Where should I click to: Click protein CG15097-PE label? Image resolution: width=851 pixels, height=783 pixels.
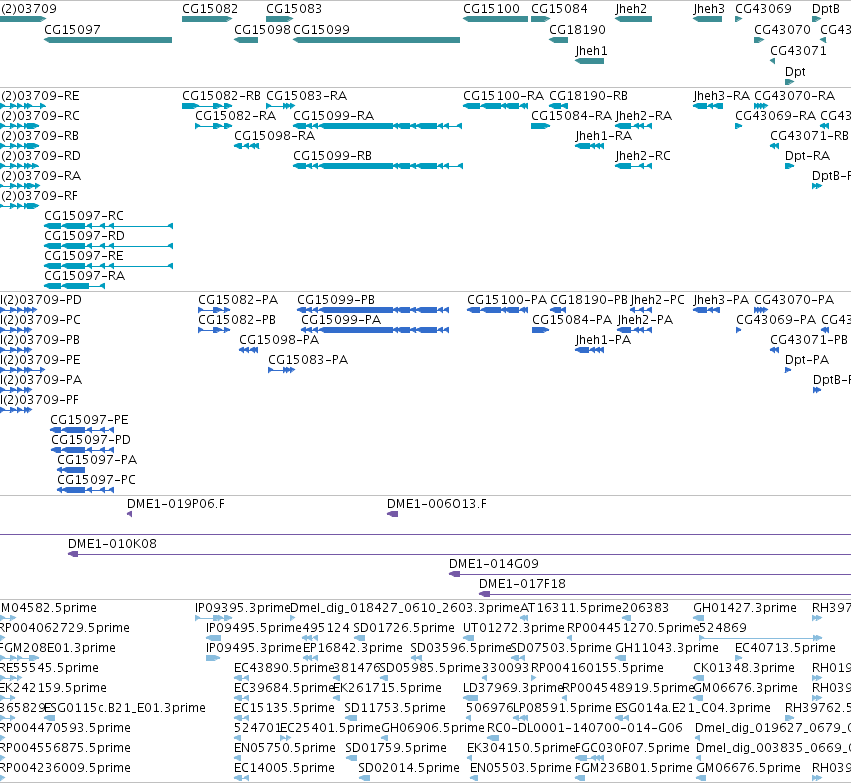pos(89,420)
